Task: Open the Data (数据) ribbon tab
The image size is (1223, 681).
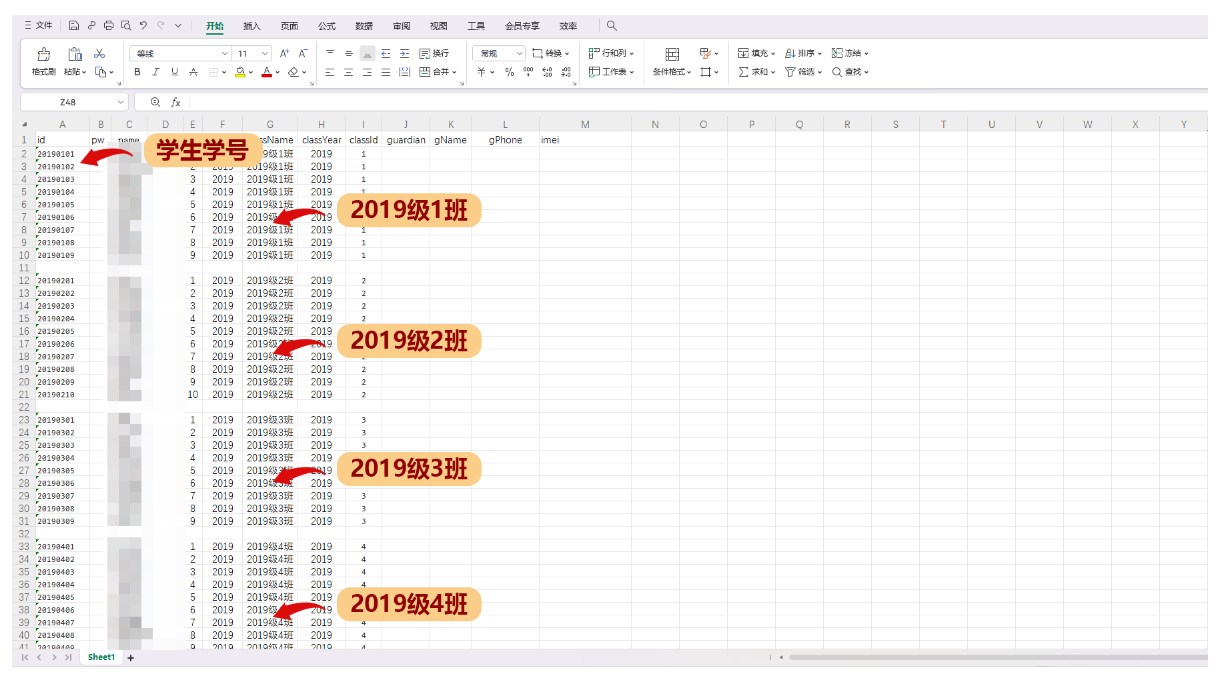Action: pos(364,26)
